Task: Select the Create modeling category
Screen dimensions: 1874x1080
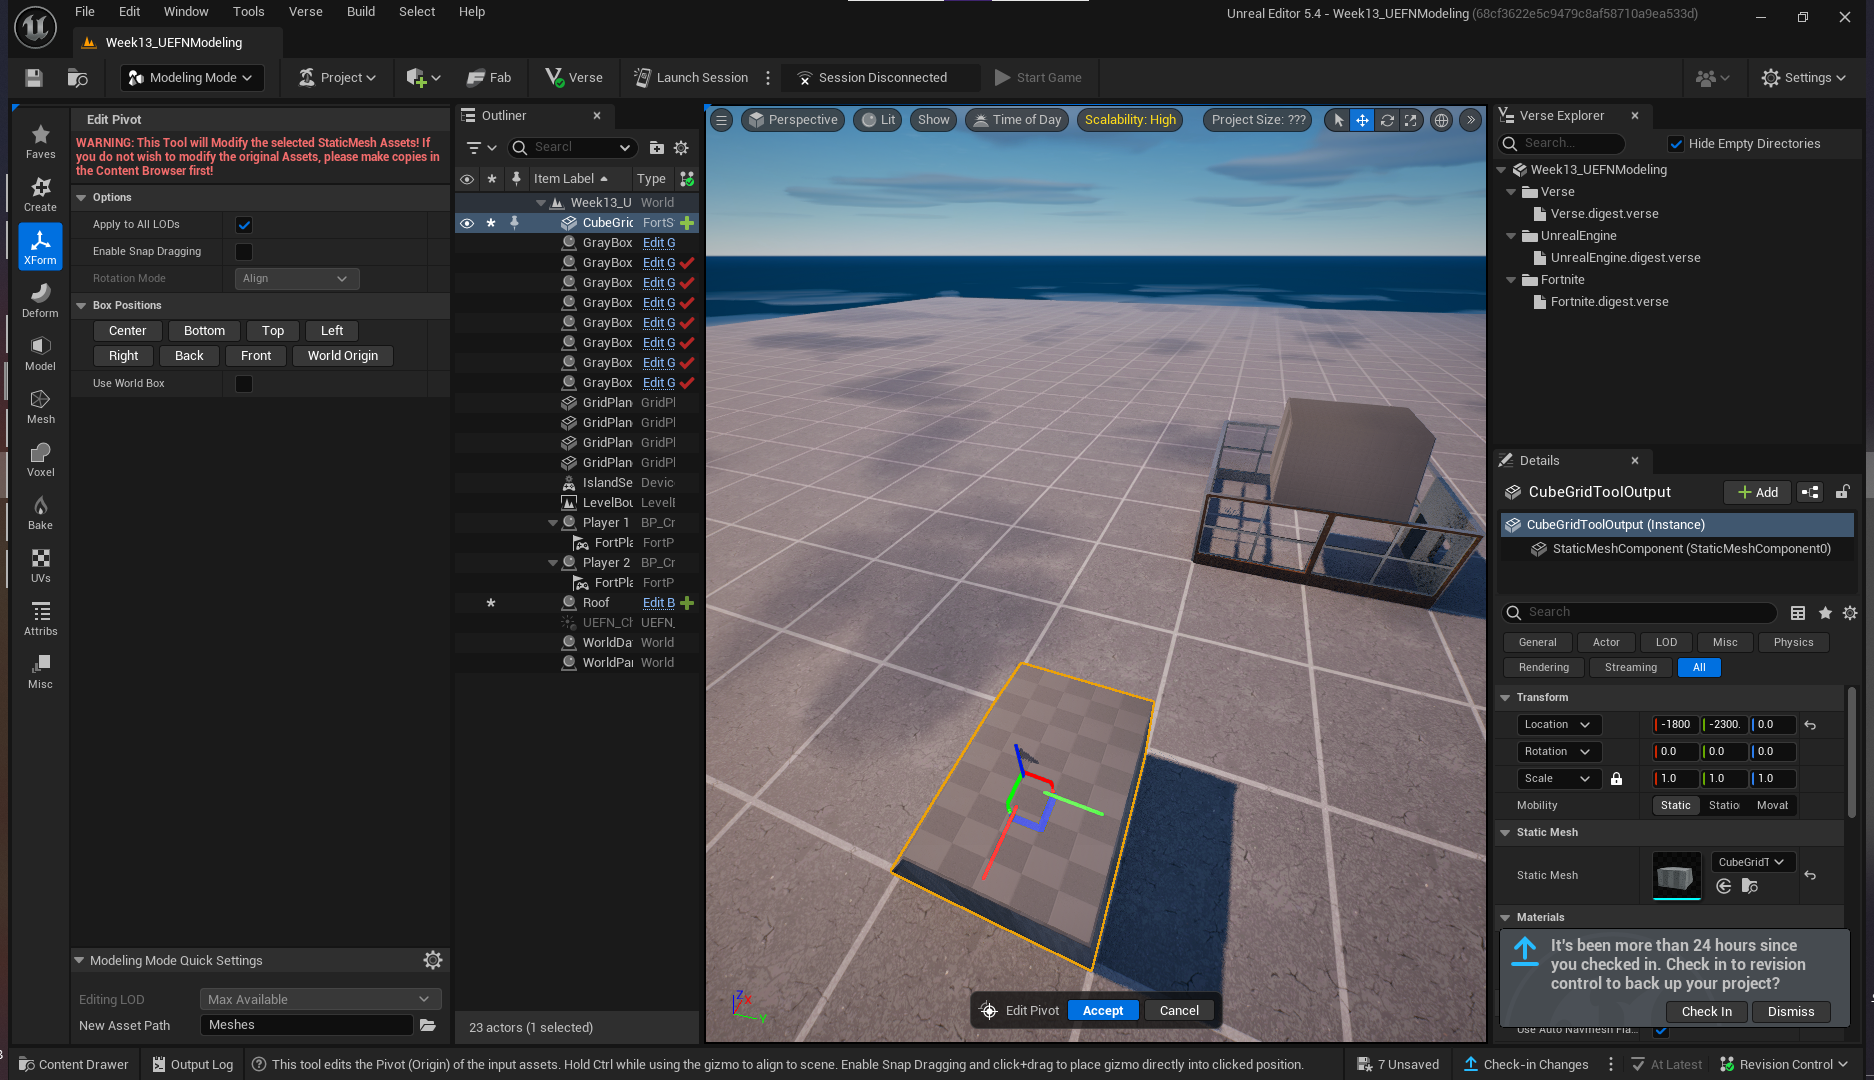Action: point(40,194)
